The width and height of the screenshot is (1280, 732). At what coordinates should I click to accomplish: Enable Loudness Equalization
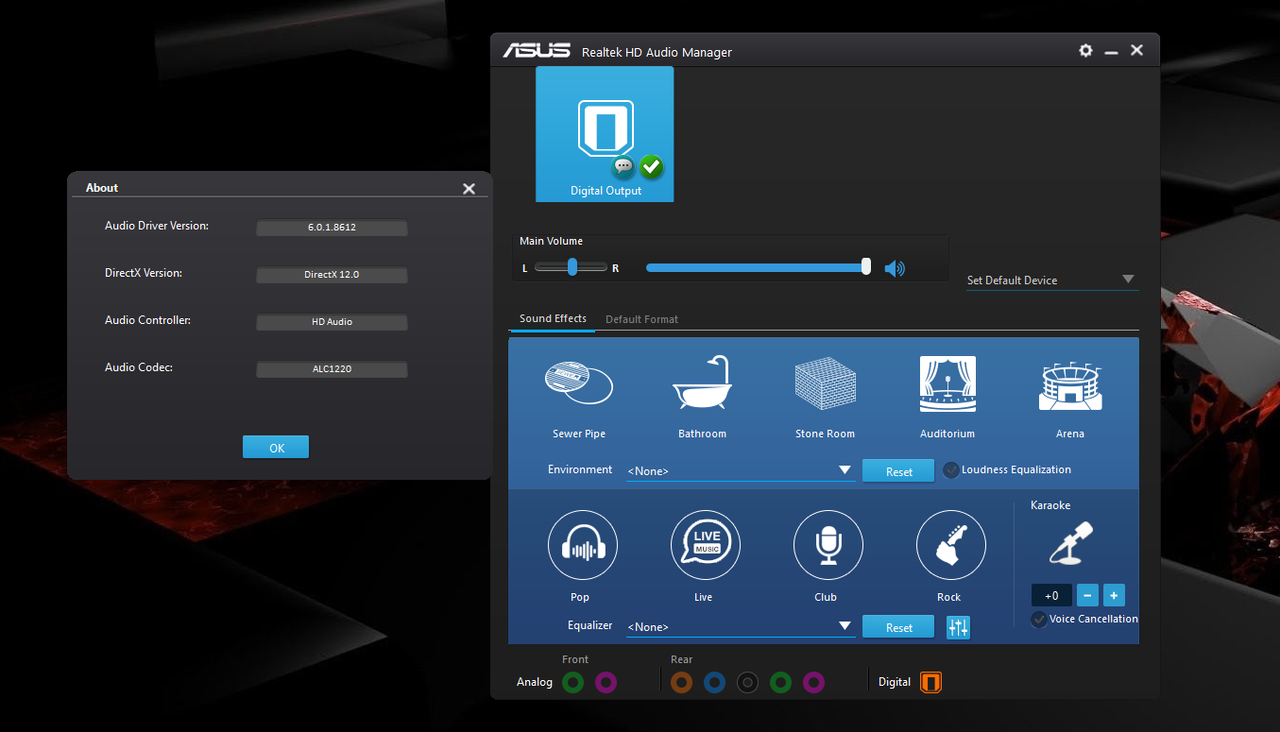click(951, 470)
